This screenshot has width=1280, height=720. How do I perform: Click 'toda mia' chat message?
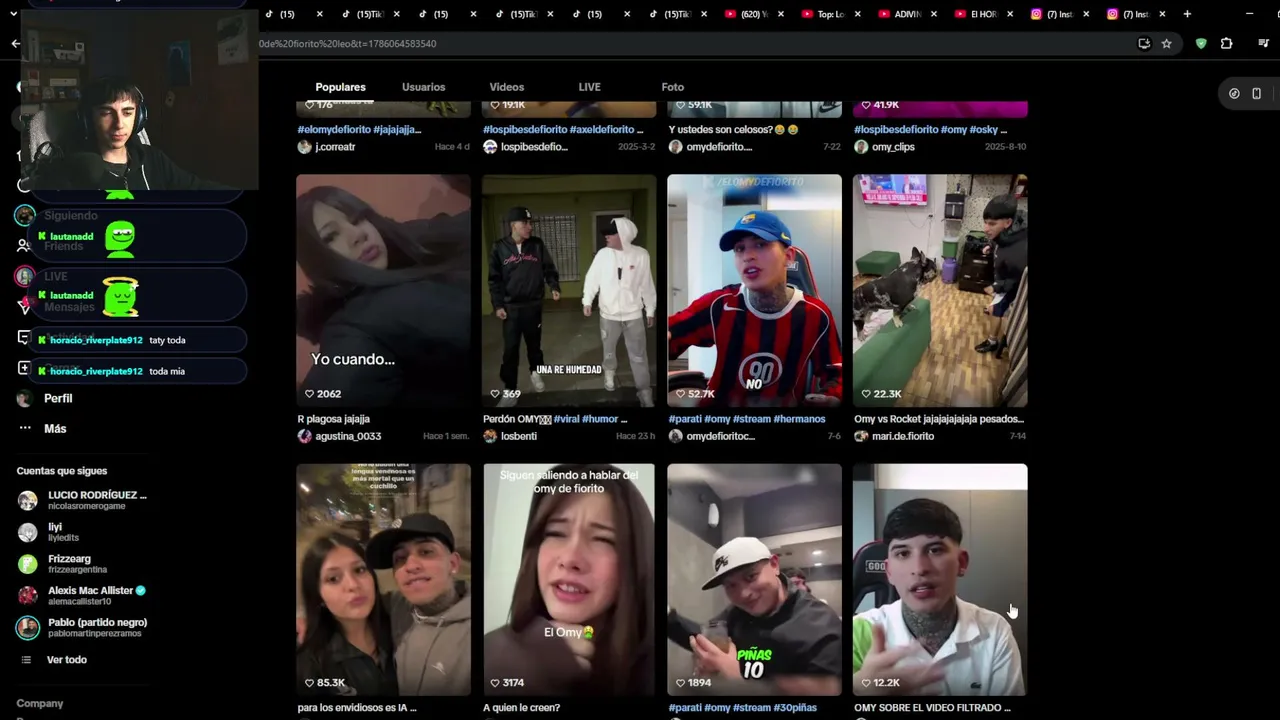[167, 371]
